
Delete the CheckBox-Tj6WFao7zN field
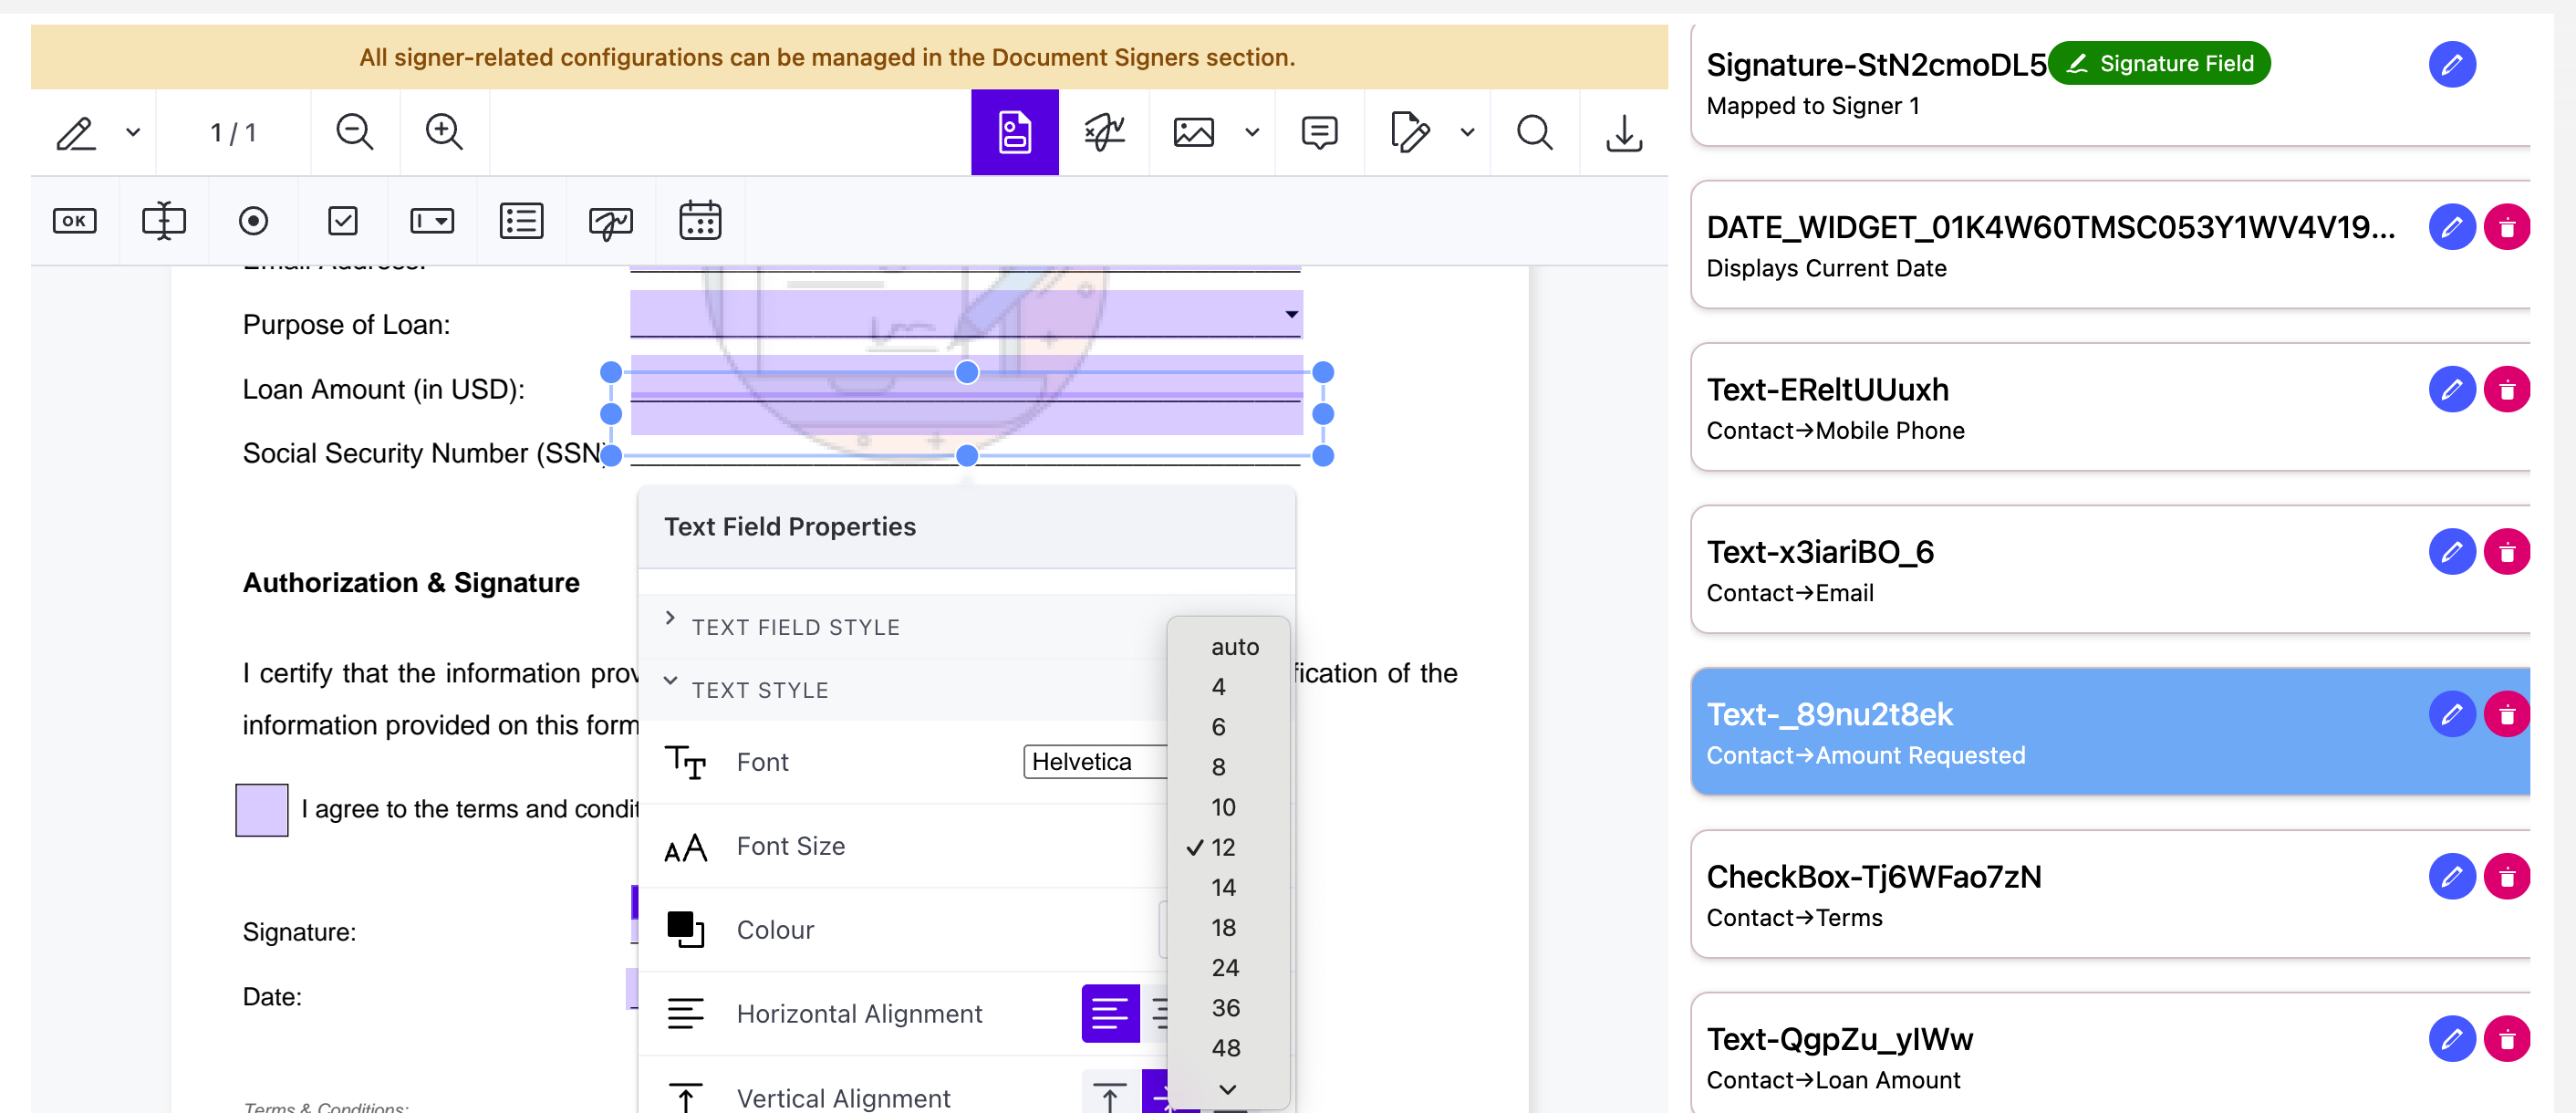[x=2506, y=877]
